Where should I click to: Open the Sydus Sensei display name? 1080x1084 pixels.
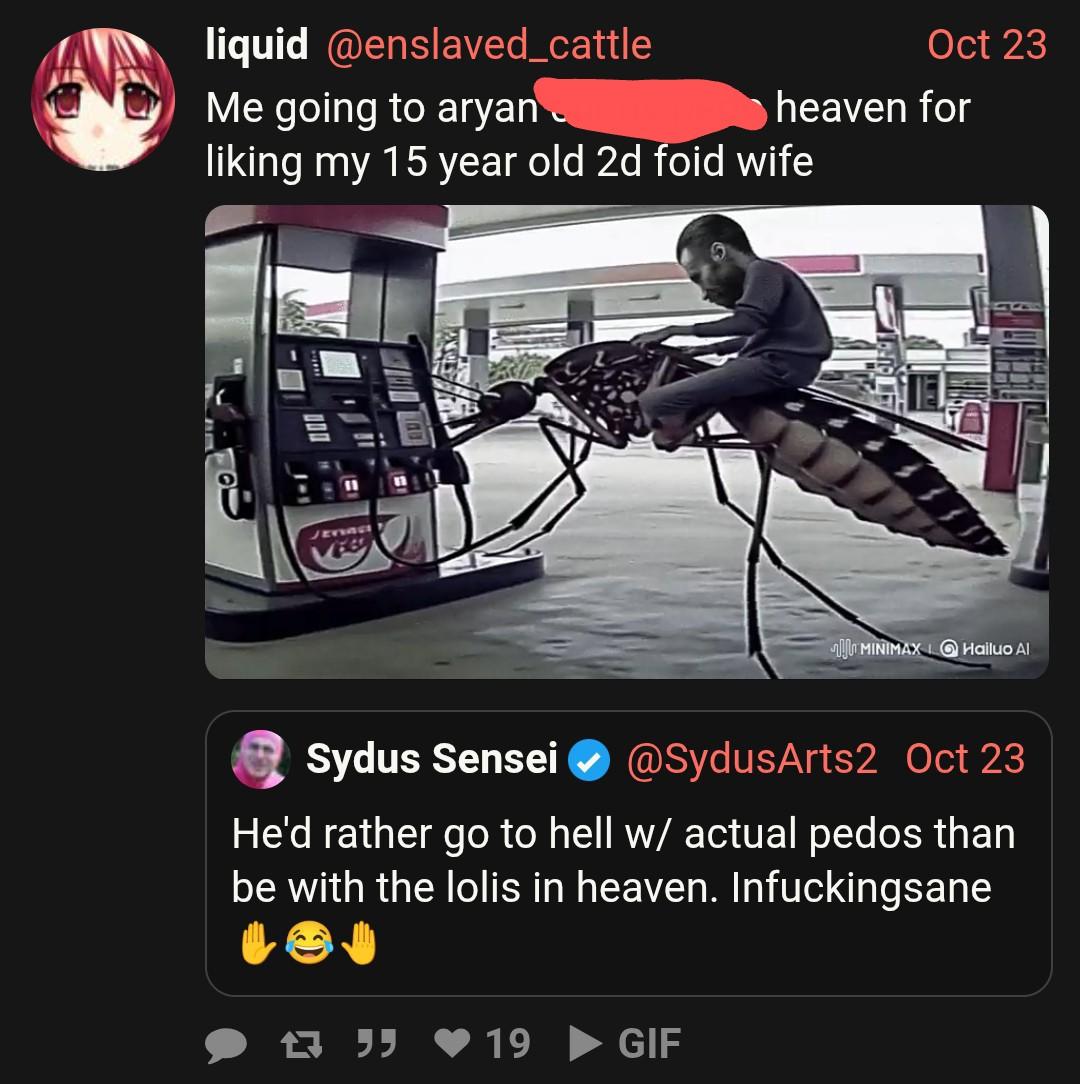[x=431, y=760]
